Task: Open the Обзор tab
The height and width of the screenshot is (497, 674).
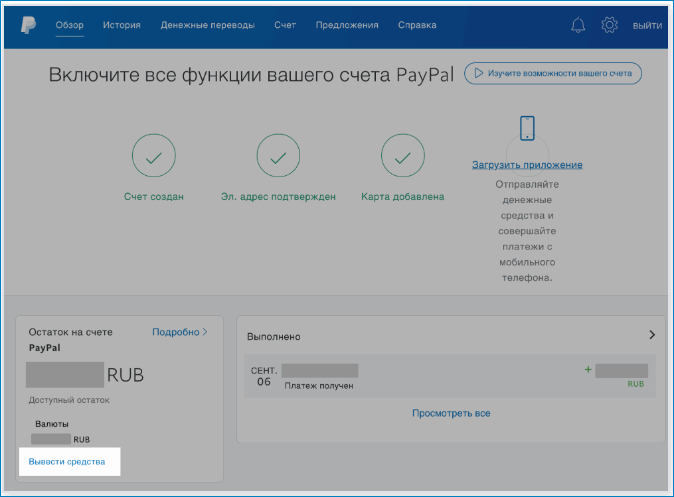Action: 69,25
